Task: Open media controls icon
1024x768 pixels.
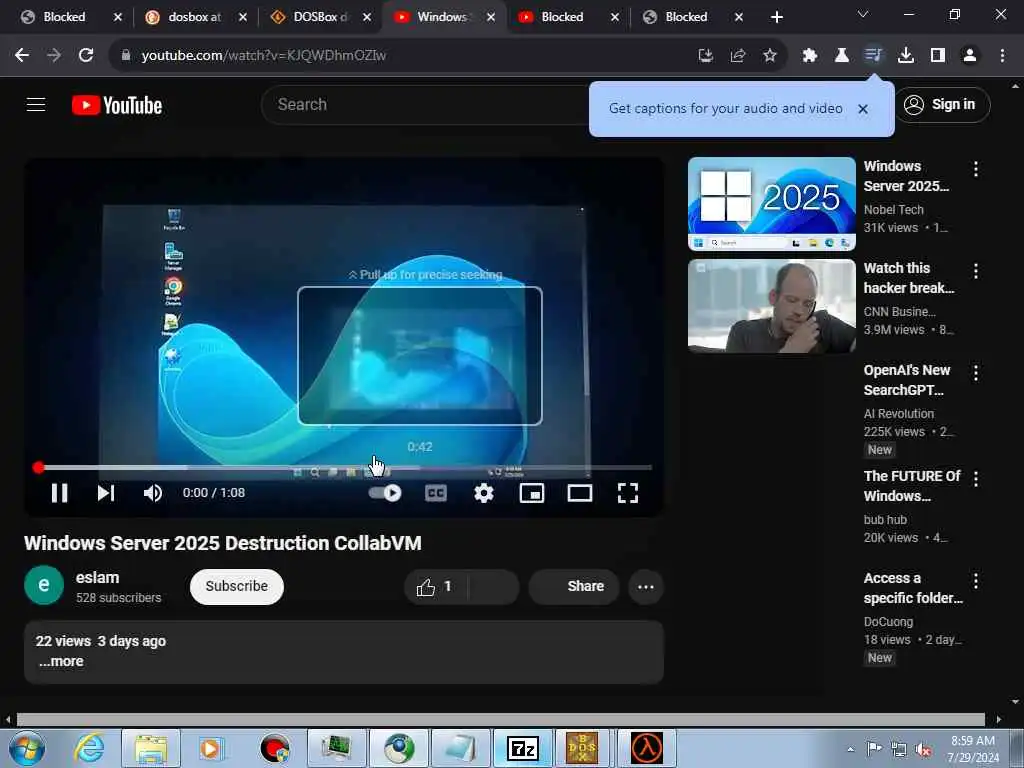Action: [873, 55]
